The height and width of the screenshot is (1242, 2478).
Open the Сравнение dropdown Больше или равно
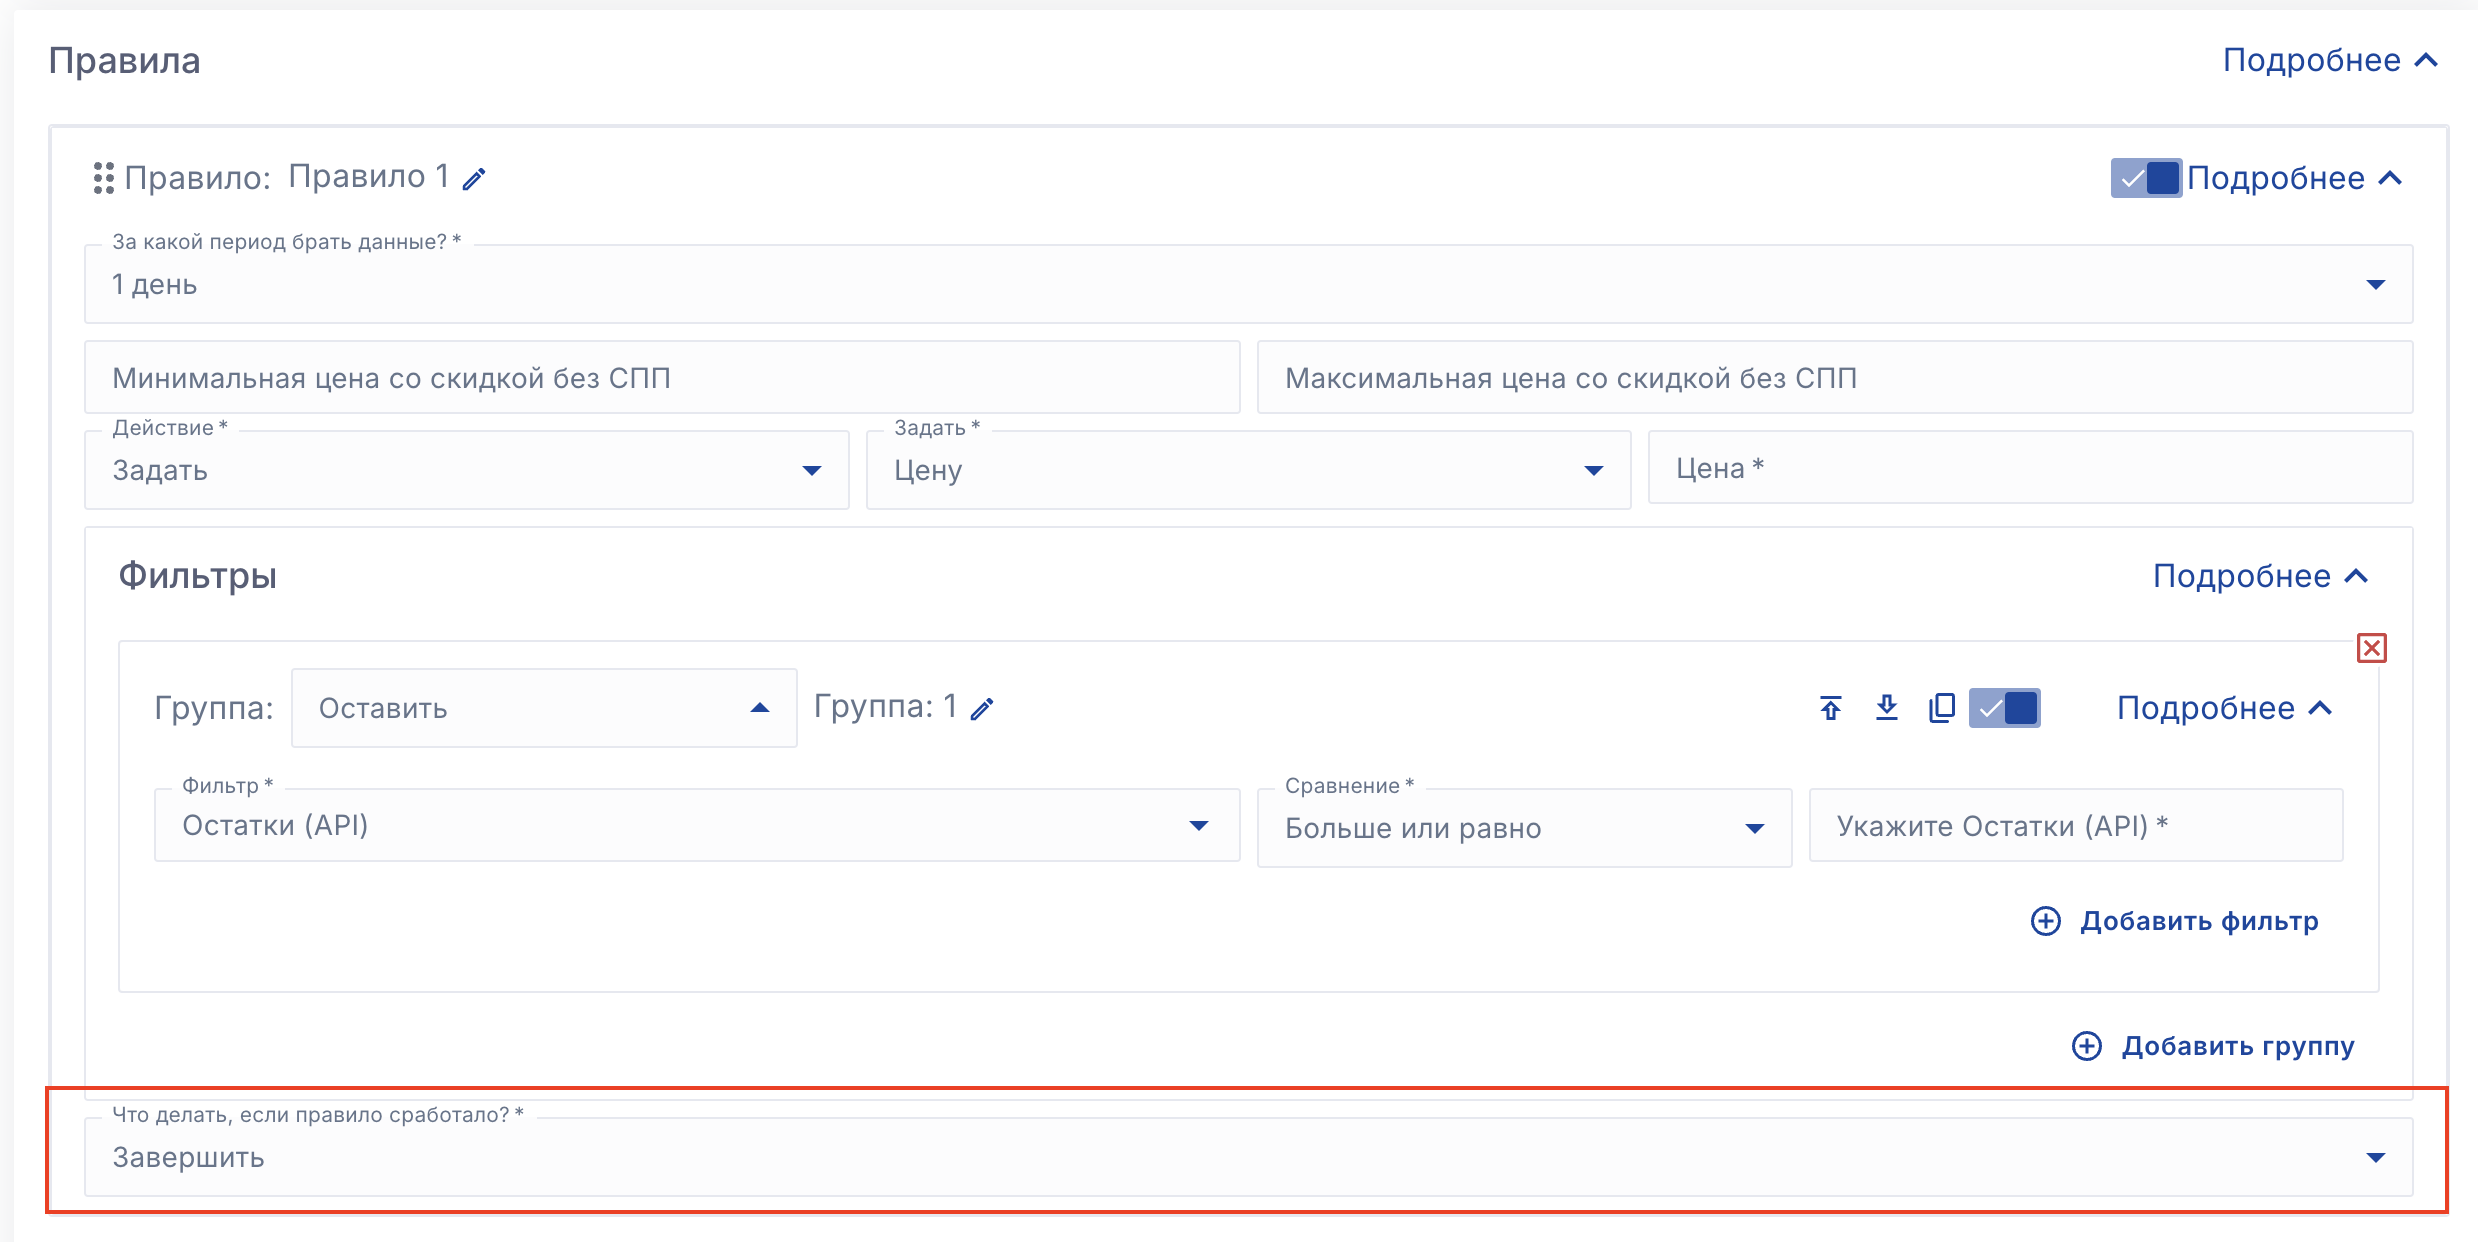[x=1523, y=828]
